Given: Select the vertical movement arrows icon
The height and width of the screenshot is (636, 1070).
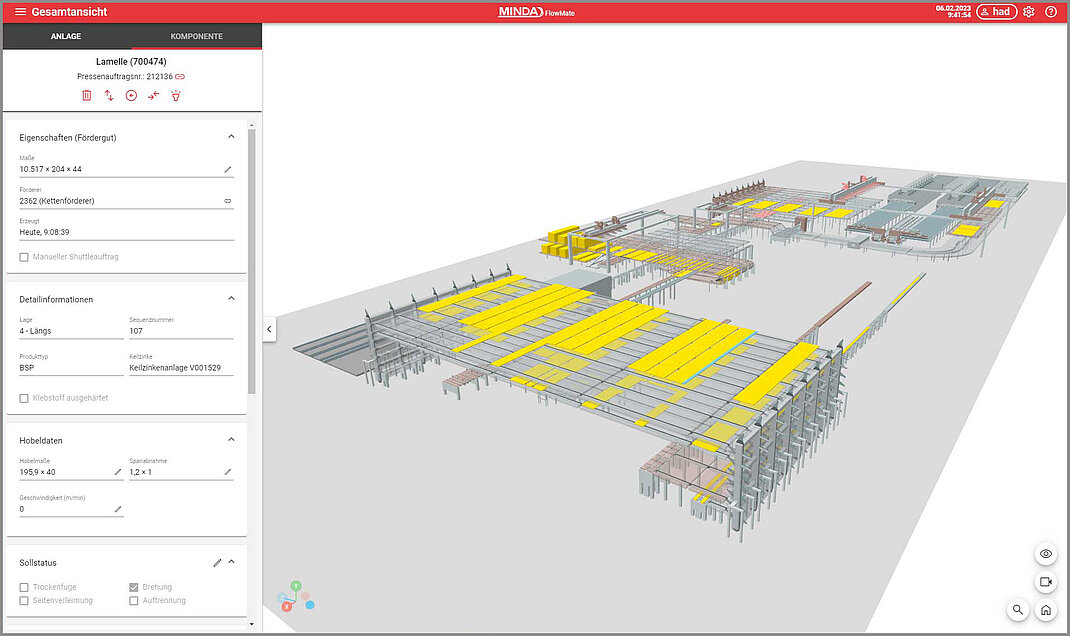Looking at the screenshot, I should point(109,95).
